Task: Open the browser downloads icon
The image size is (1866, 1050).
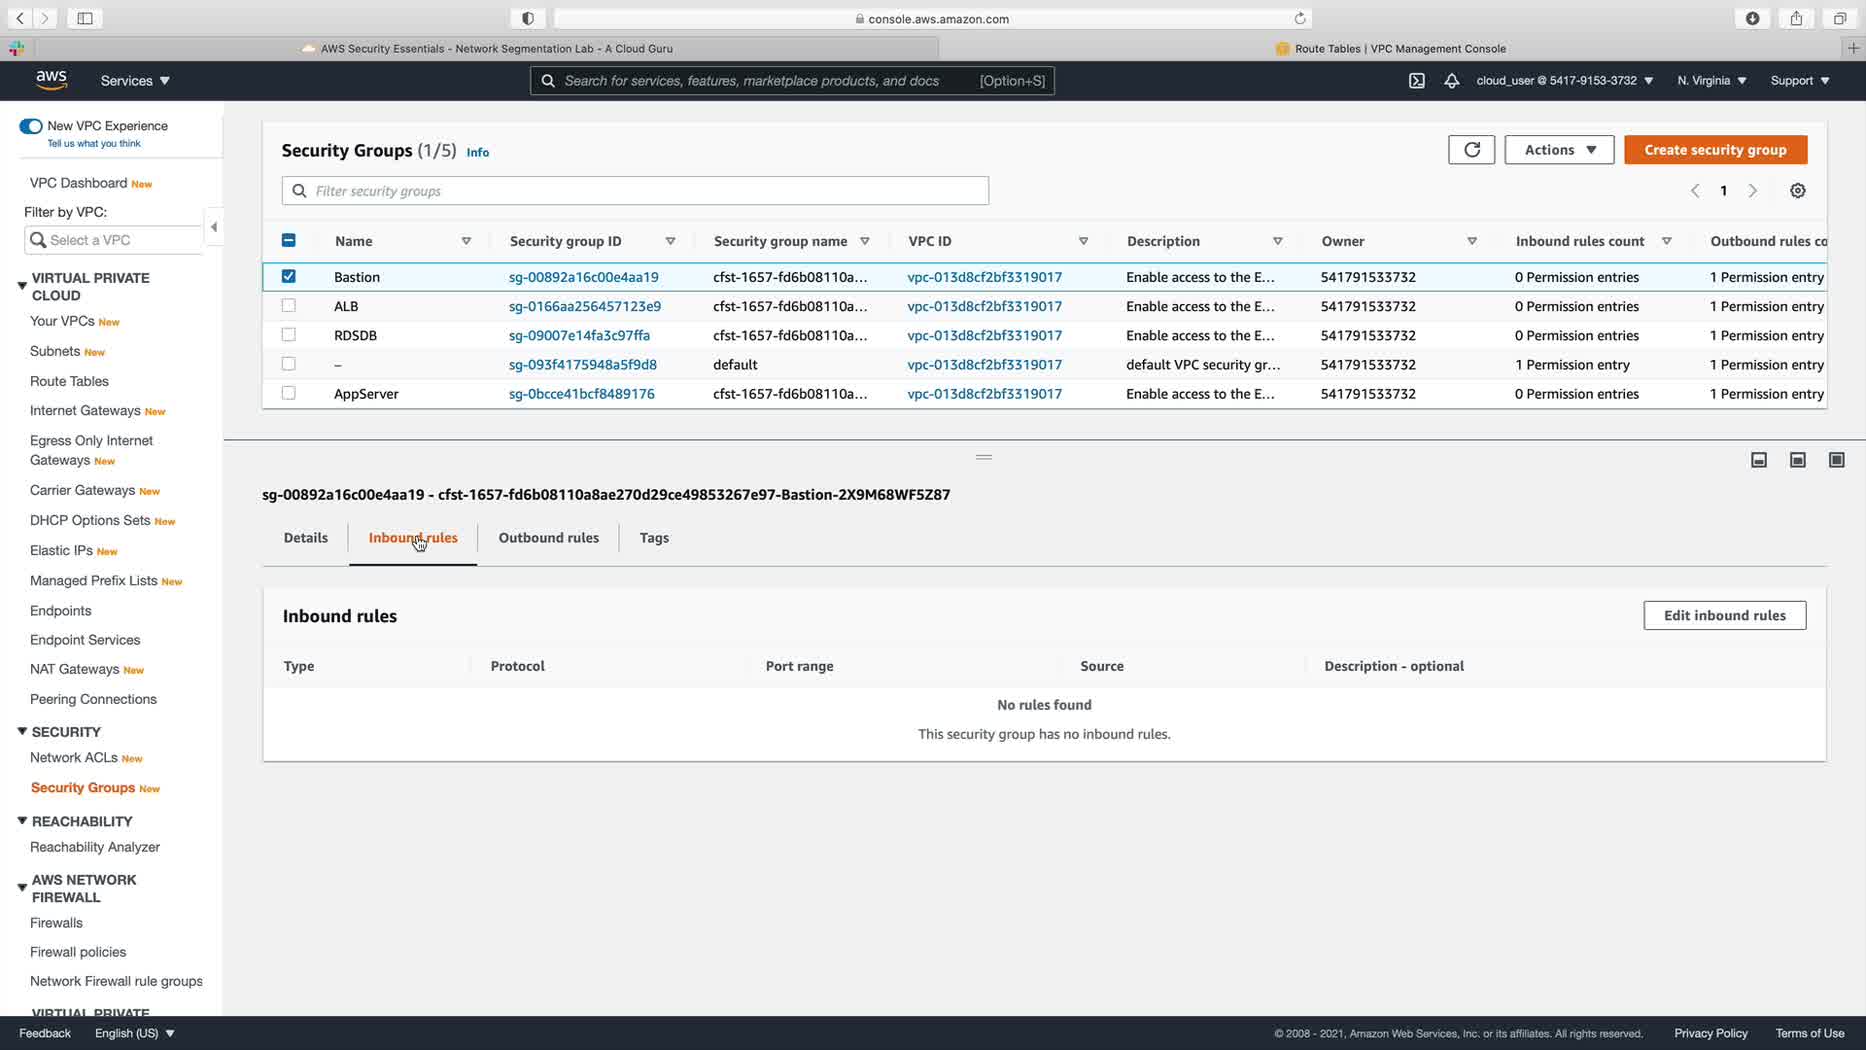Action: 1753,18
